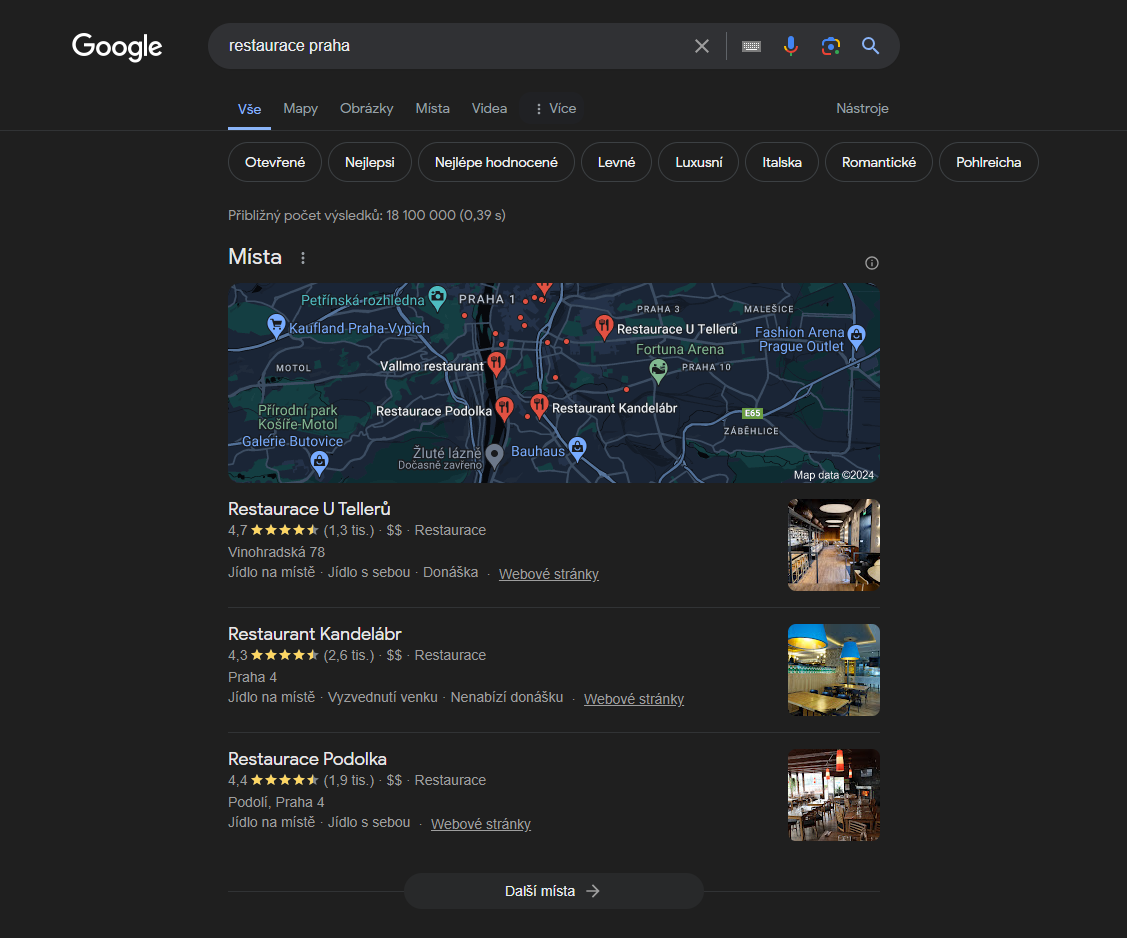The width and height of the screenshot is (1127, 938).
Task: Enable the Nejlépe hodnocené filter
Action: [496, 162]
